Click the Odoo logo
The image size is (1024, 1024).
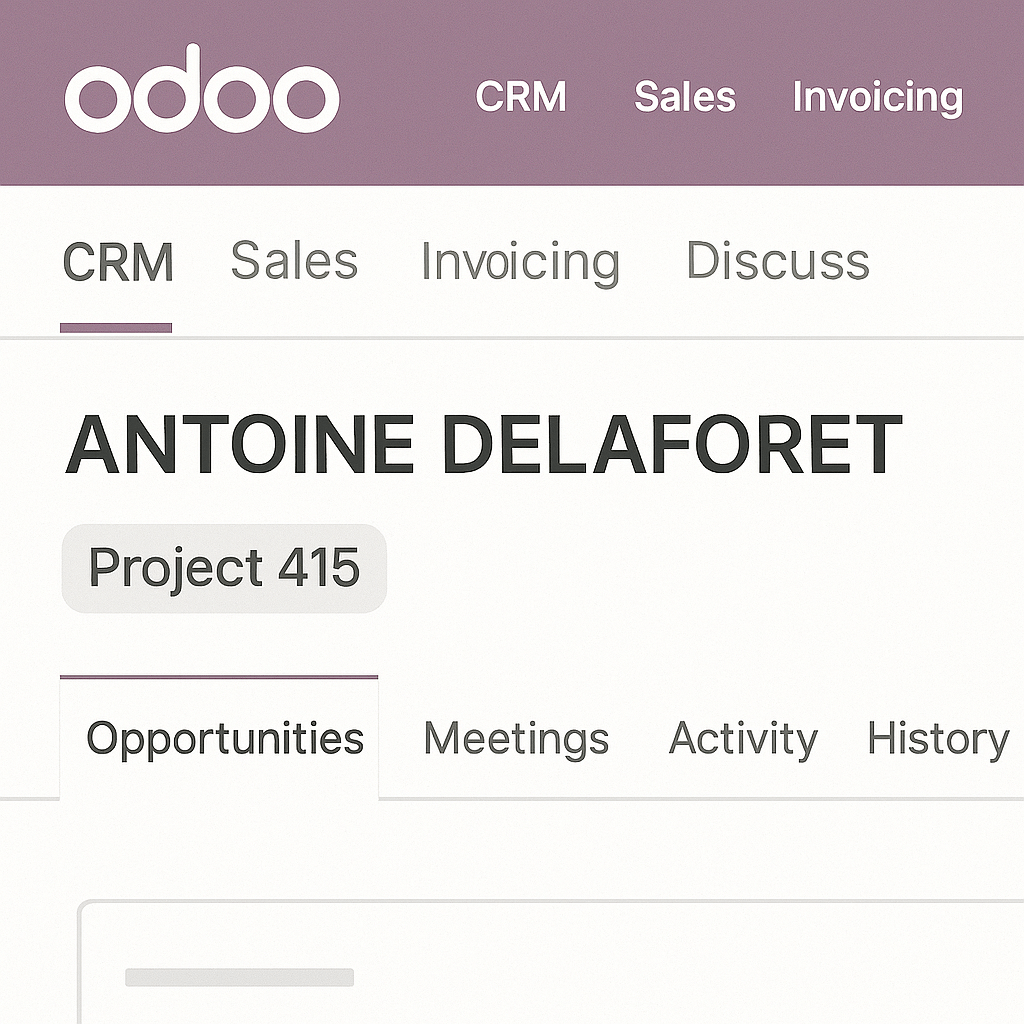[x=202, y=97]
